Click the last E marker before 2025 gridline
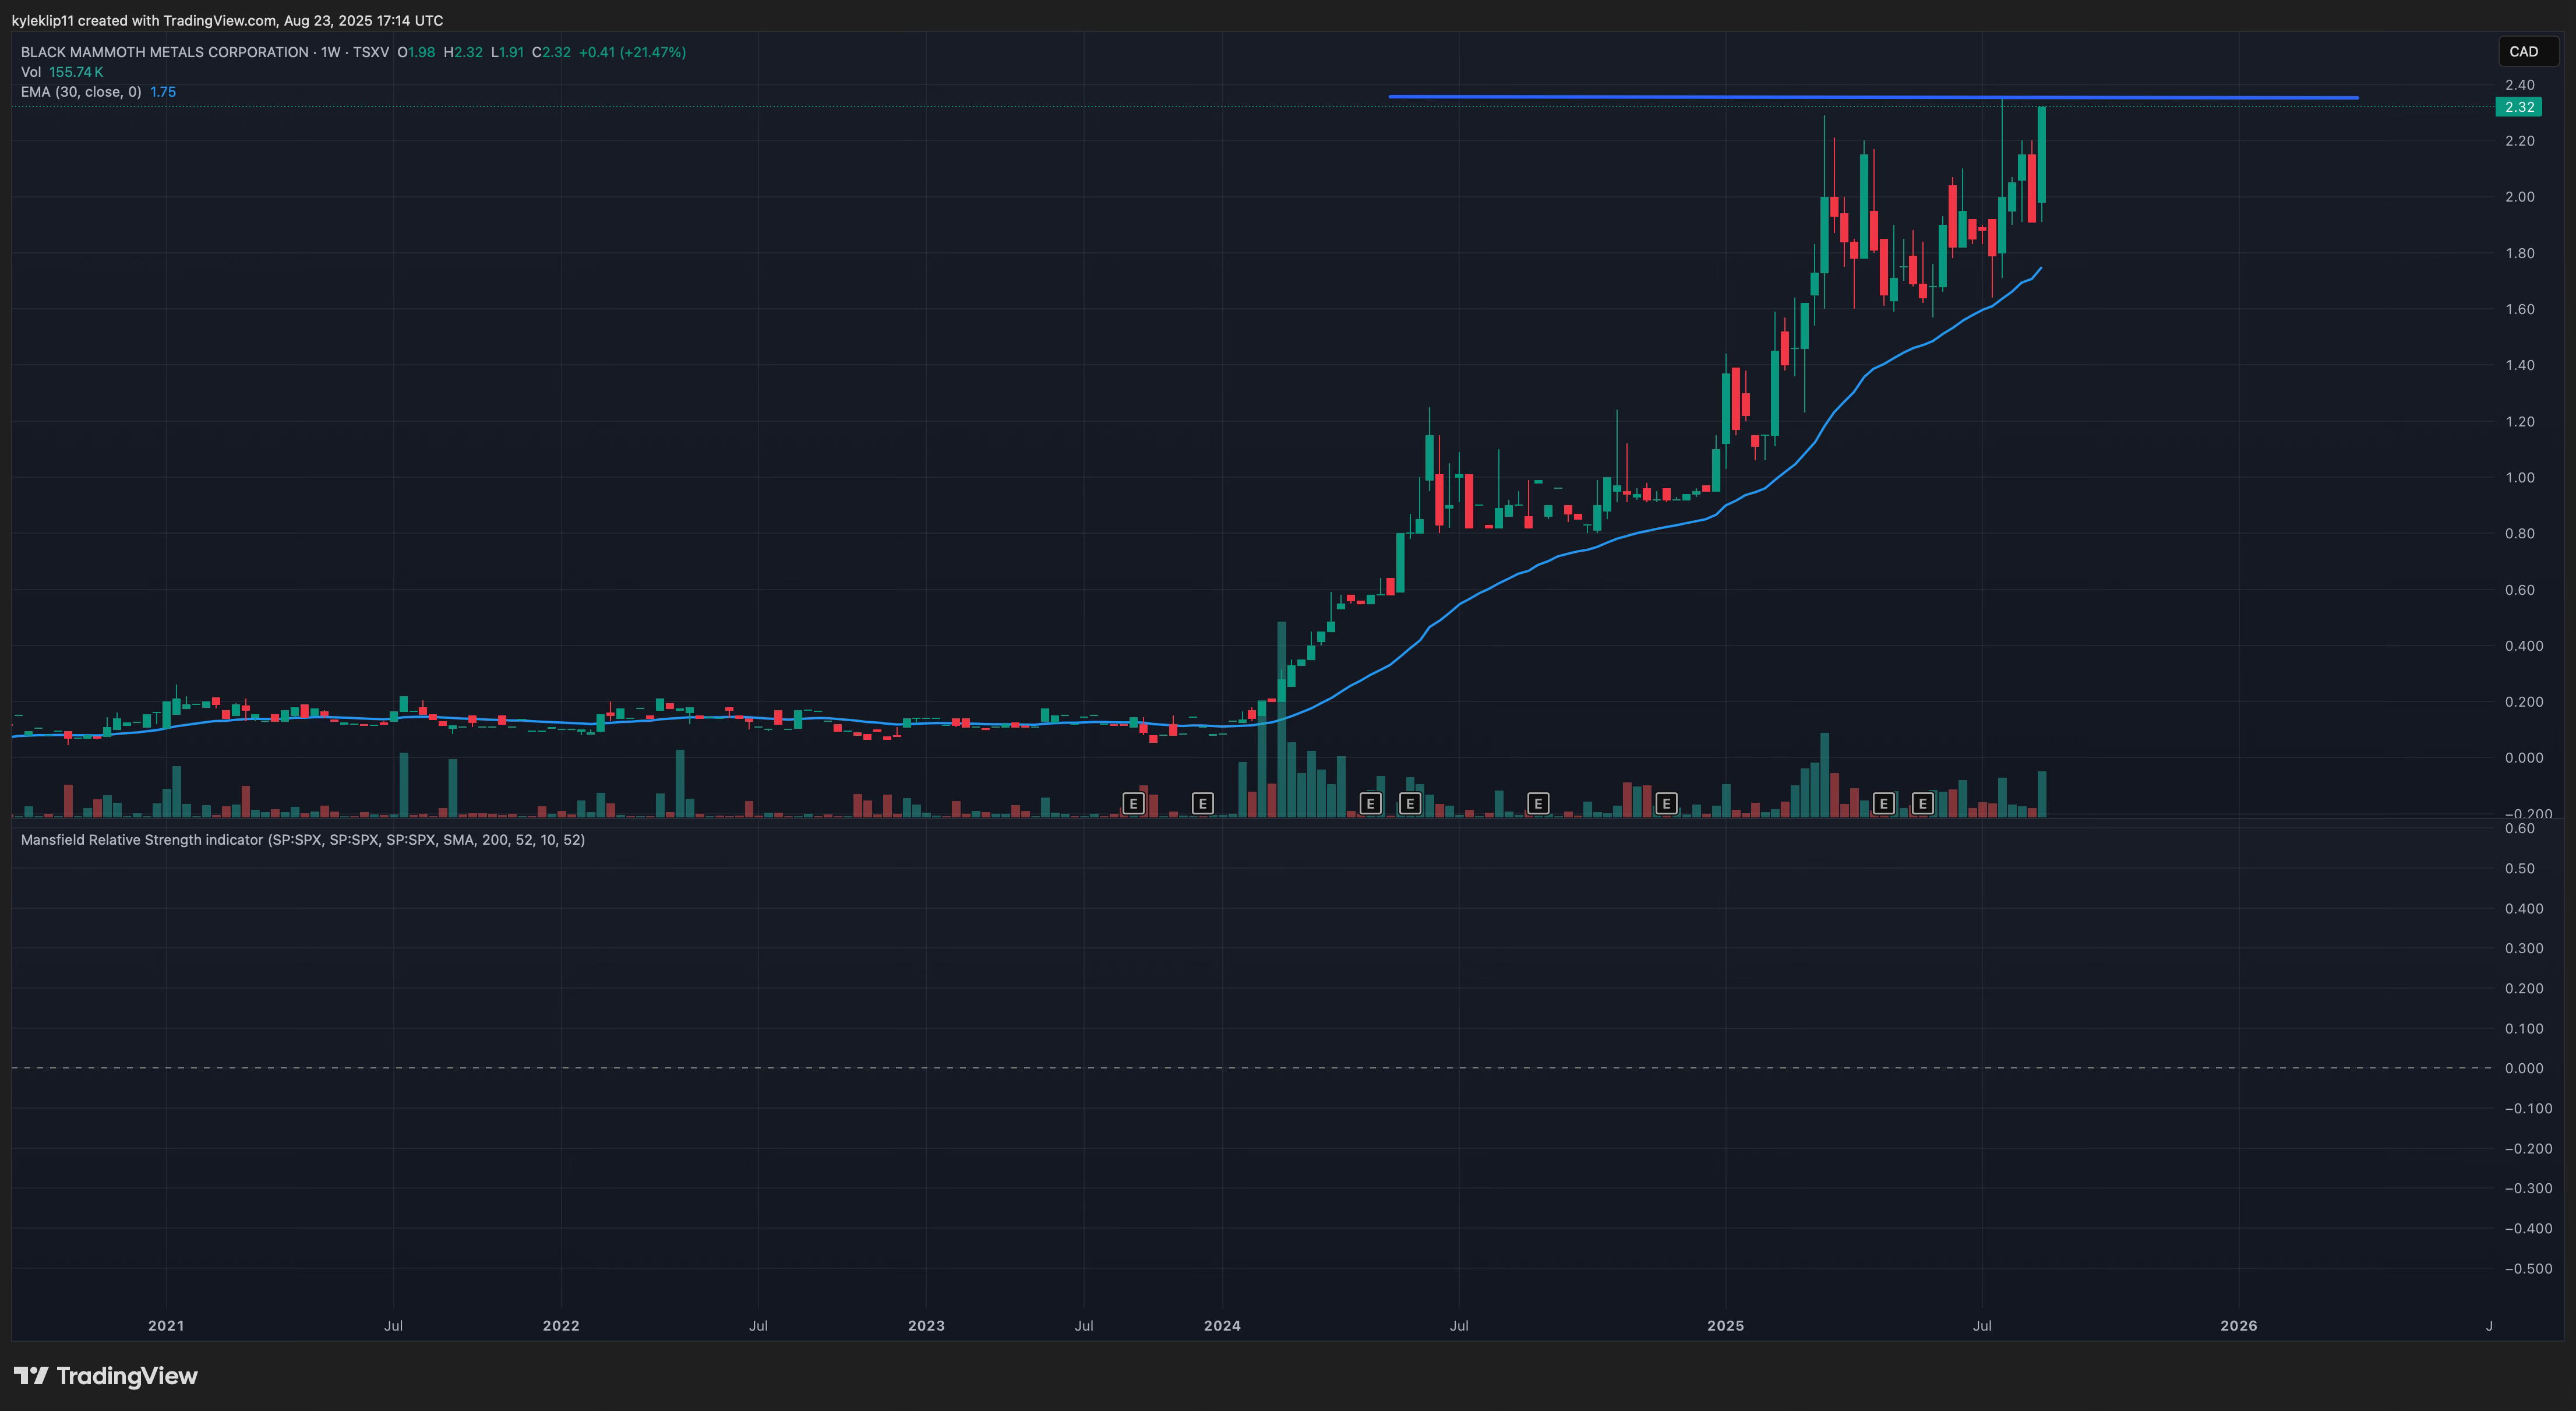 pyautogui.click(x=1666, y=803)
